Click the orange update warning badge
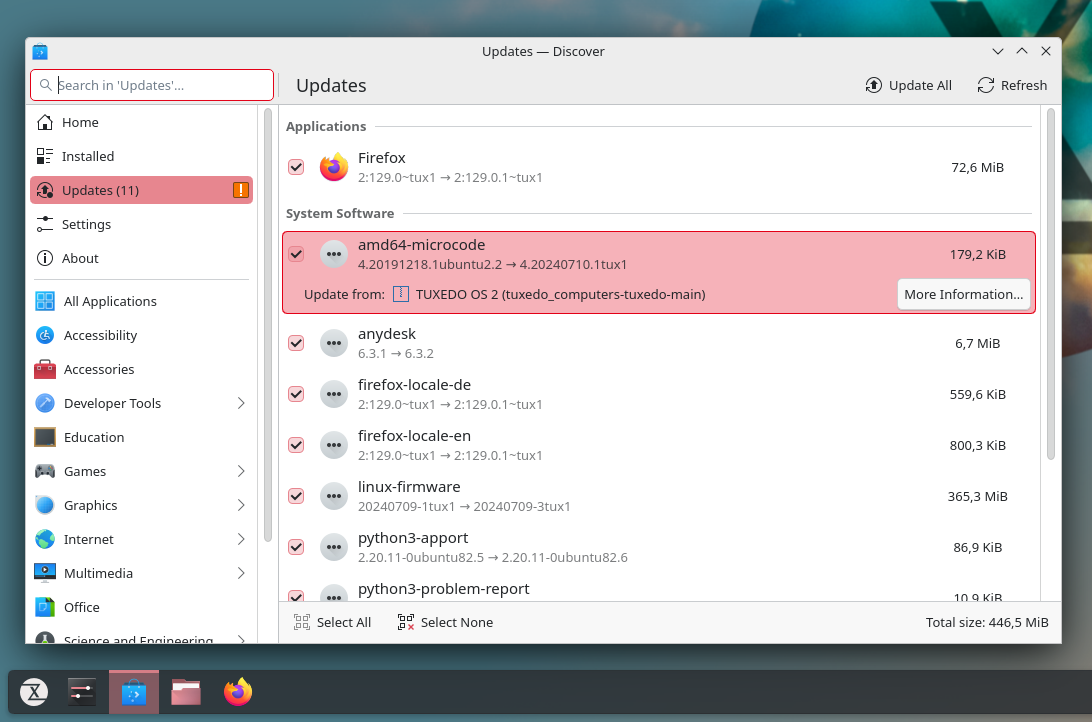 [x=240, y=190]
